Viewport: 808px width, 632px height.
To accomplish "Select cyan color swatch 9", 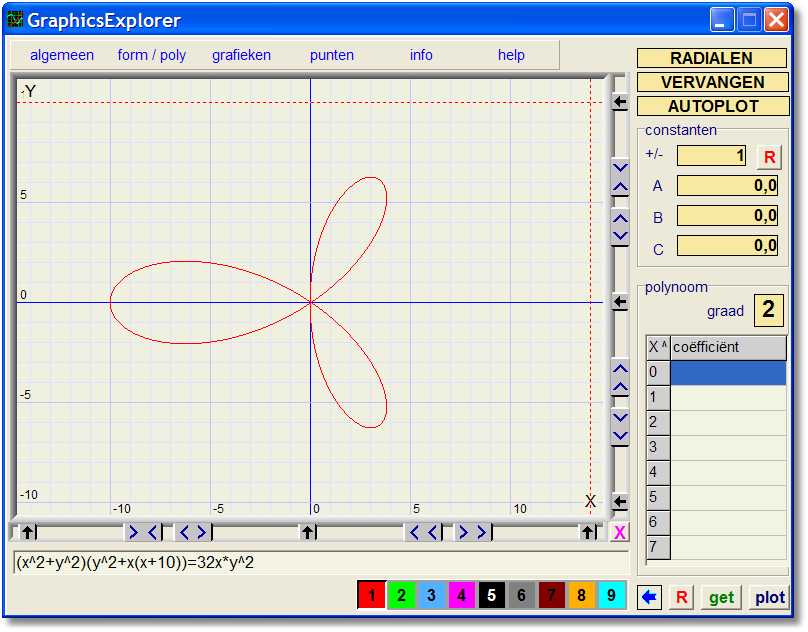I will 611,595.
